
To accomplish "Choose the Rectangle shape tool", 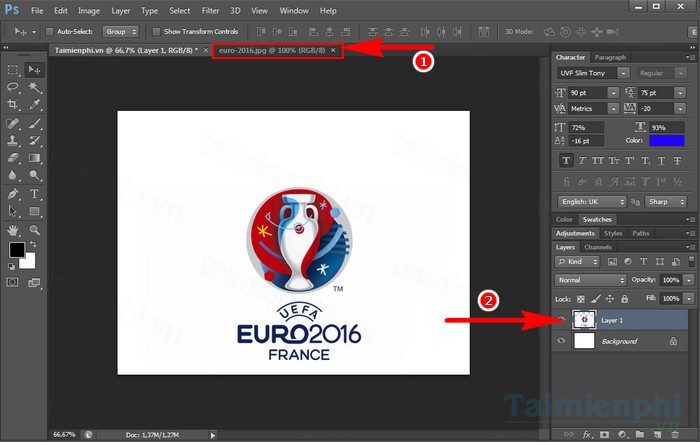I will click(x=34, y=211).
